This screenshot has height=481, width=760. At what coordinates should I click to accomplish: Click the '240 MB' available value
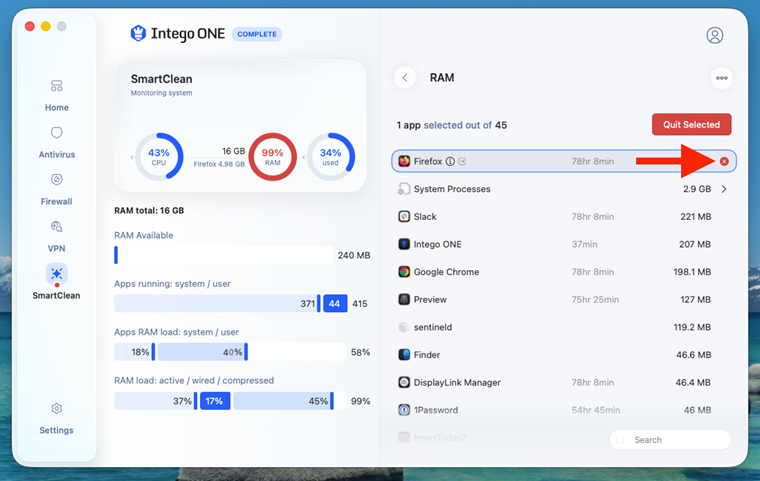[354, 255]
